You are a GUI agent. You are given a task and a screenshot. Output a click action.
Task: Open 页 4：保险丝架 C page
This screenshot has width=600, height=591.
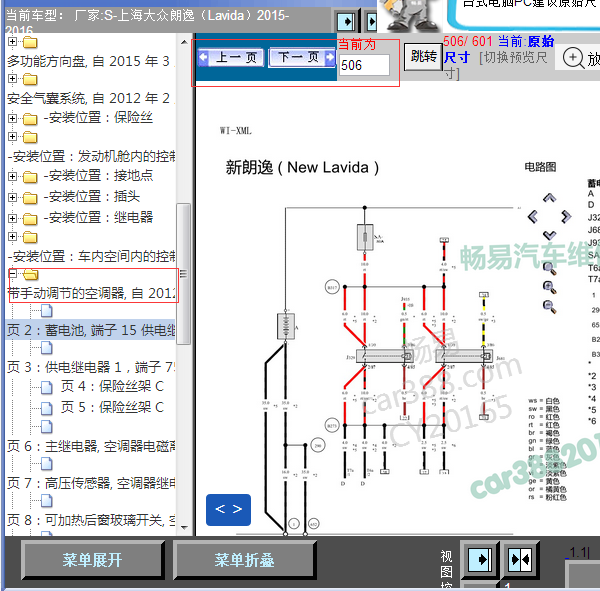(112, 387)
